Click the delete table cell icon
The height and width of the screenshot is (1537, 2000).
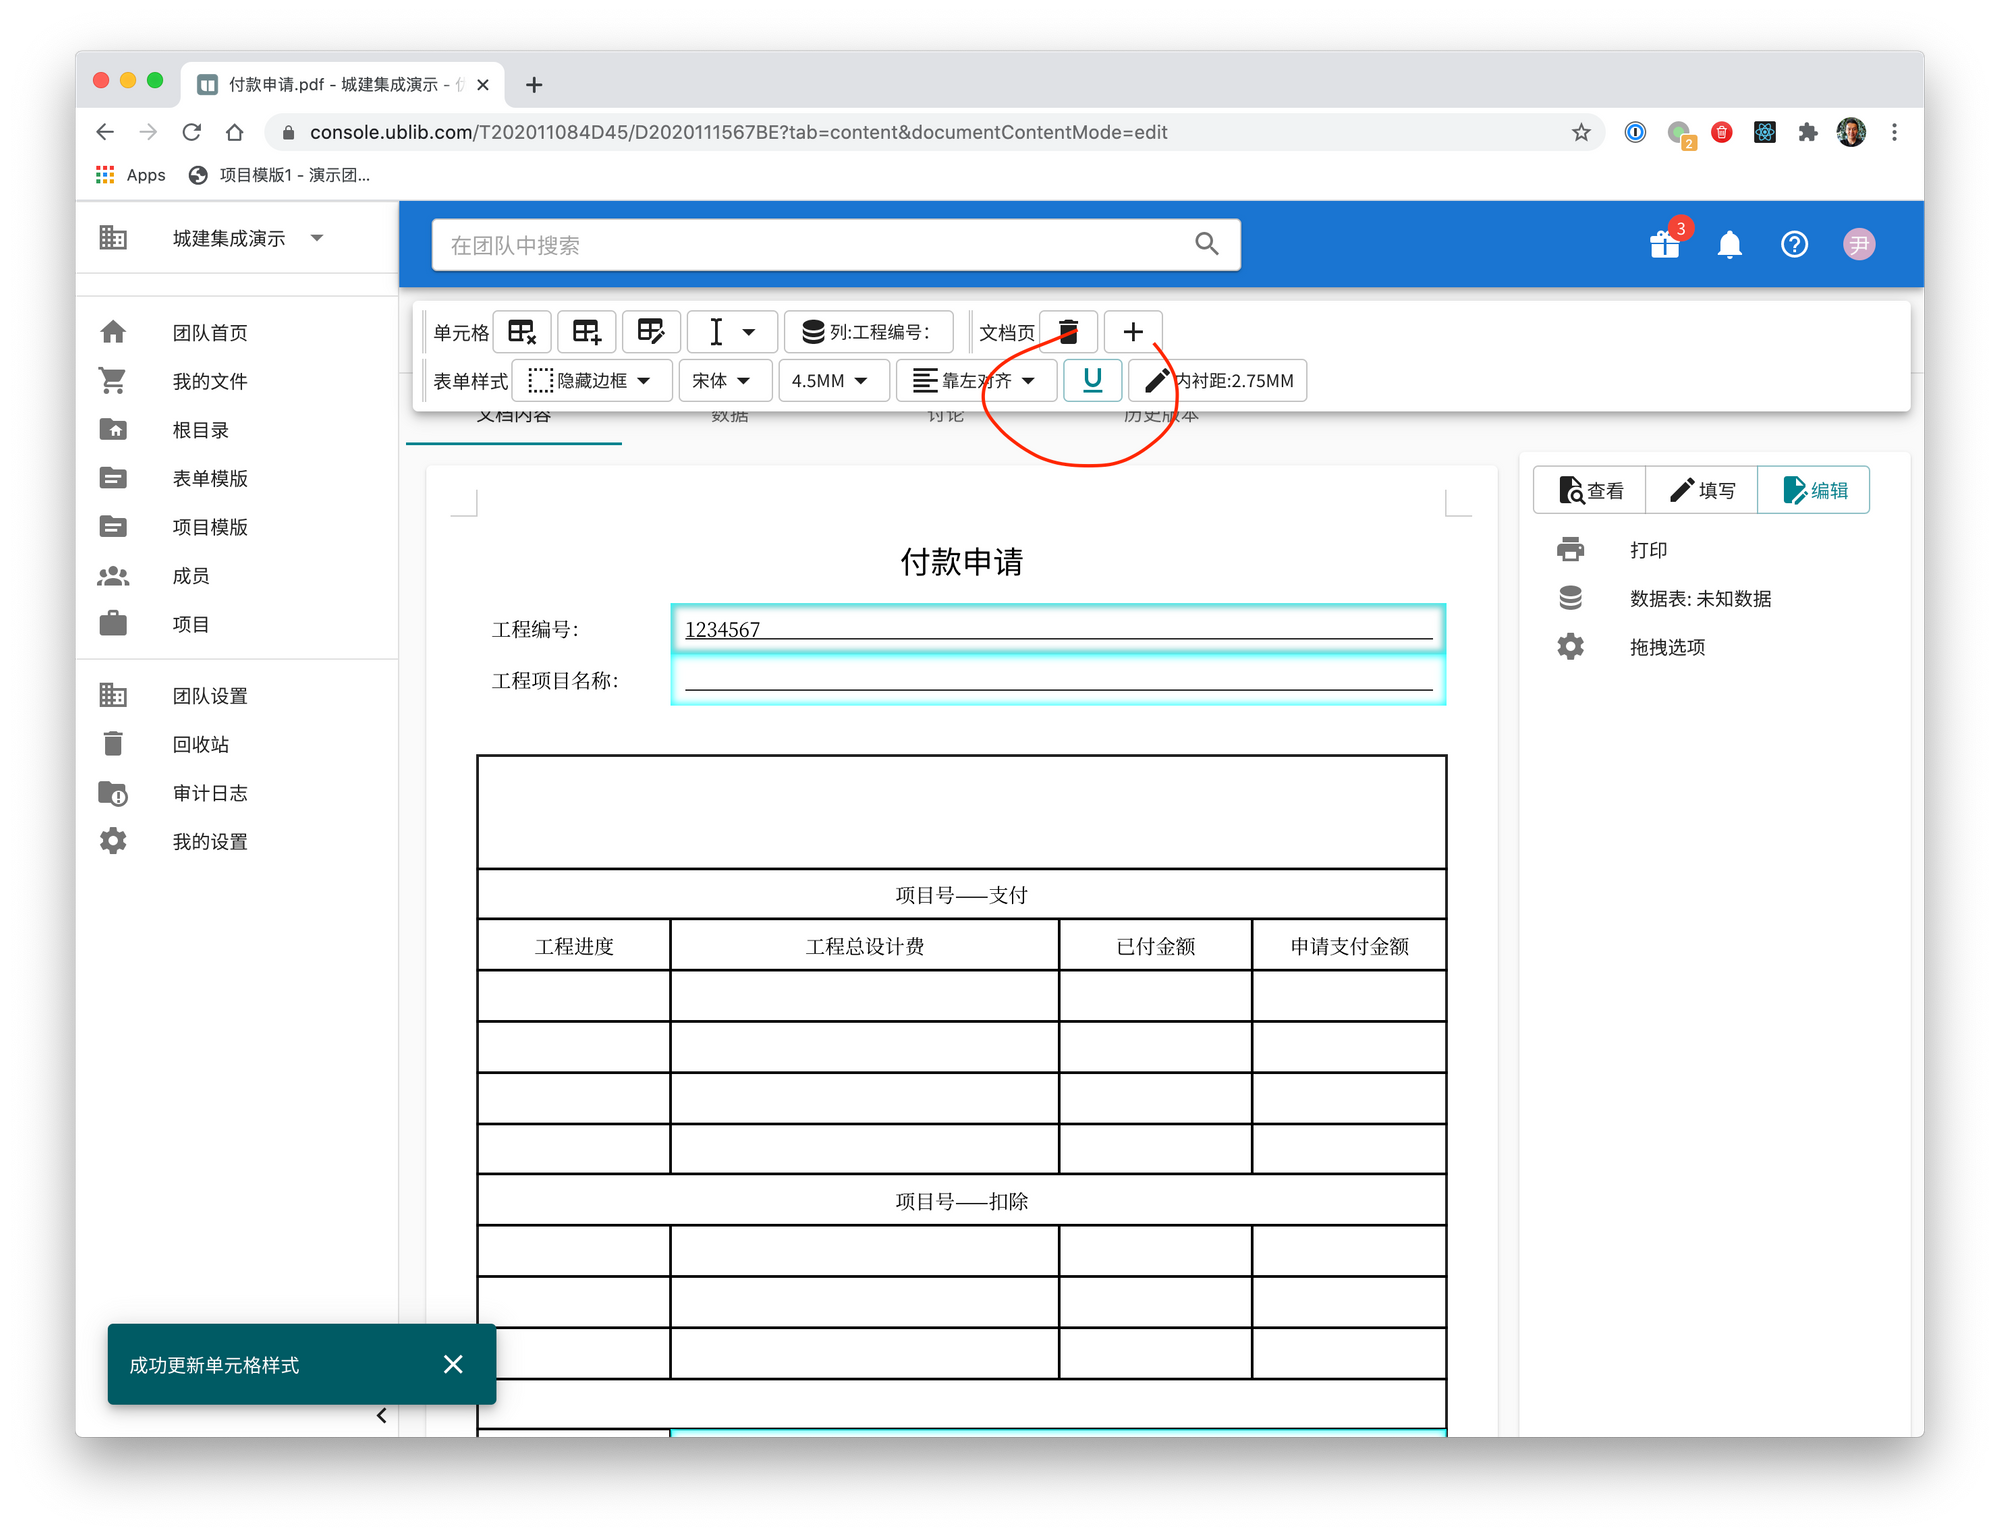(x=522, y=332)
